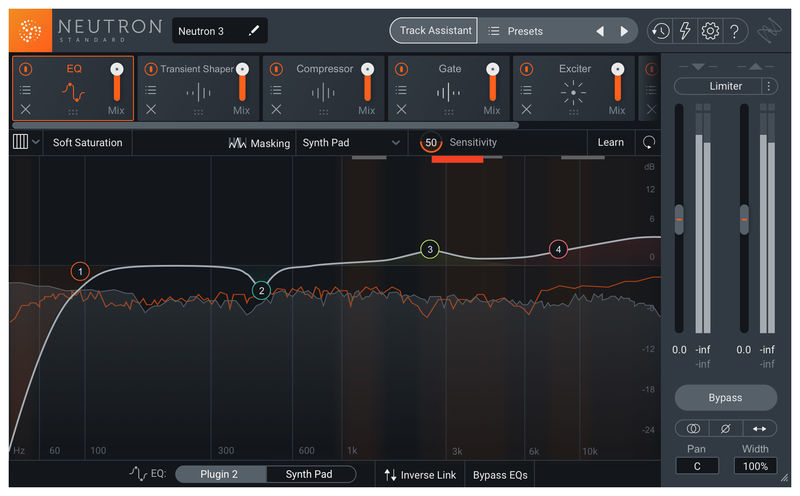Go to the next preset arrow
This screenshot has width=800, height=496.
click(x=624, y=31)
